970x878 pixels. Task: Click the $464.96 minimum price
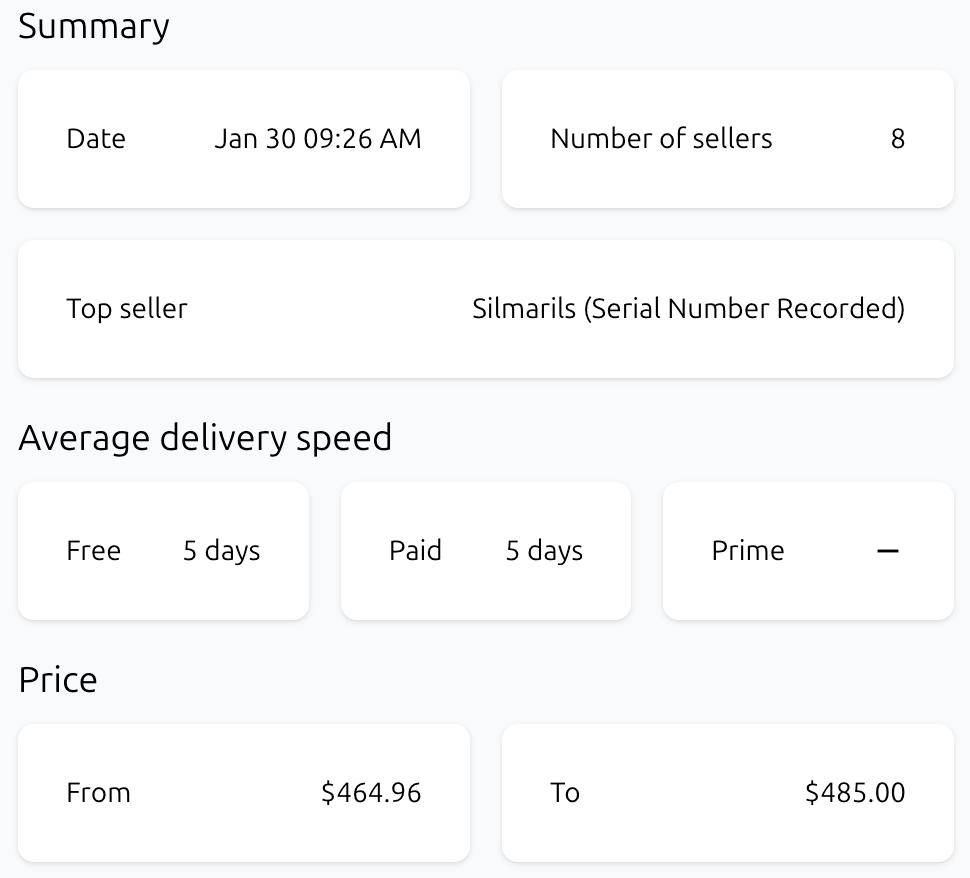click(371, 793)
